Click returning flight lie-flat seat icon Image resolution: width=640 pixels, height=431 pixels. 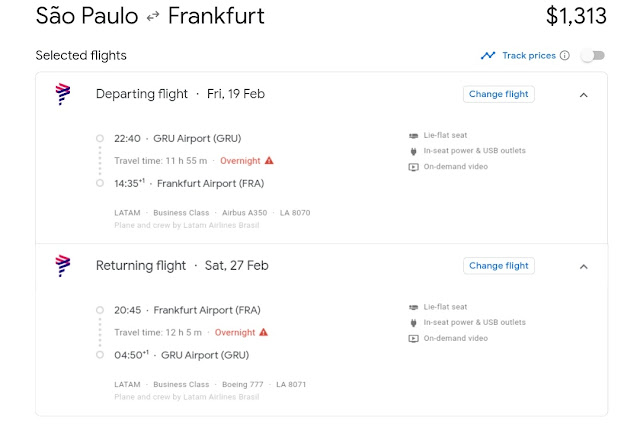tap(413, 307)
